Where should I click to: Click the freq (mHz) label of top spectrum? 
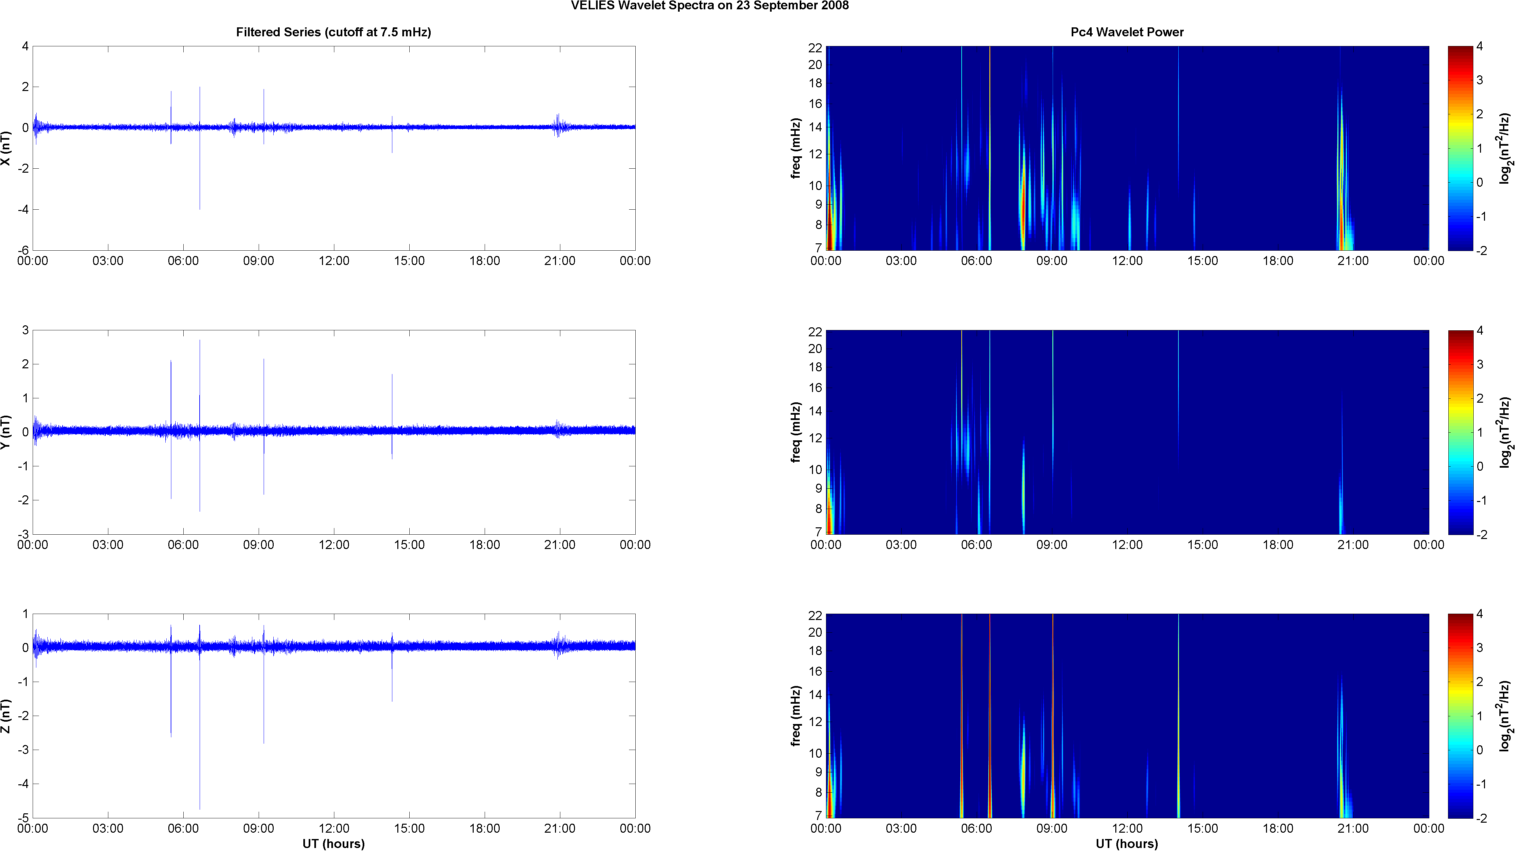click(796, 148)
